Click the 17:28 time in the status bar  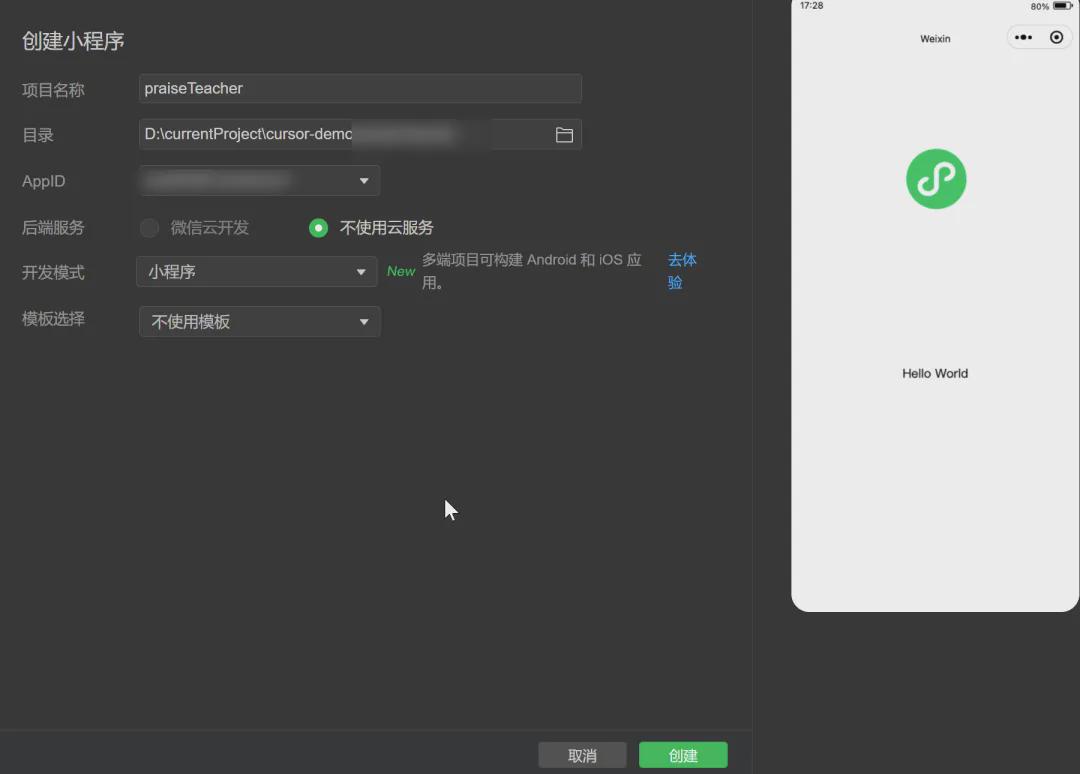(x=811, y=6)
